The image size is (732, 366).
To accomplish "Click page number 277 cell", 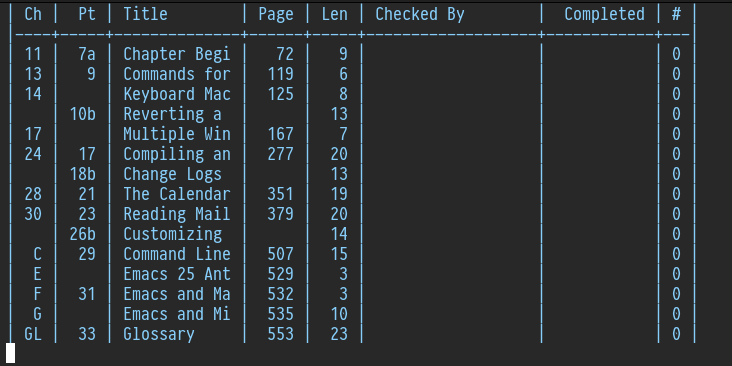I will click(281, 155).
